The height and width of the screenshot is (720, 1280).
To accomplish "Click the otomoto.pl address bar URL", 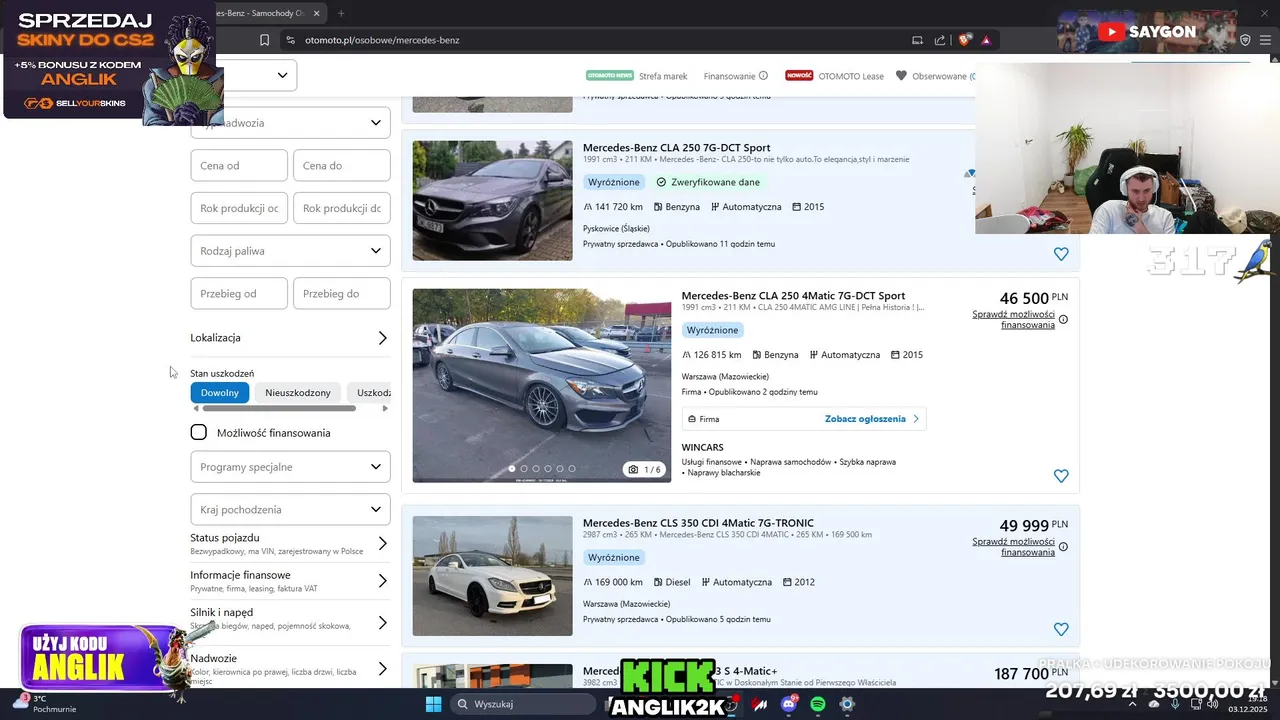I will pyautogui.click(x=382, y=40).
